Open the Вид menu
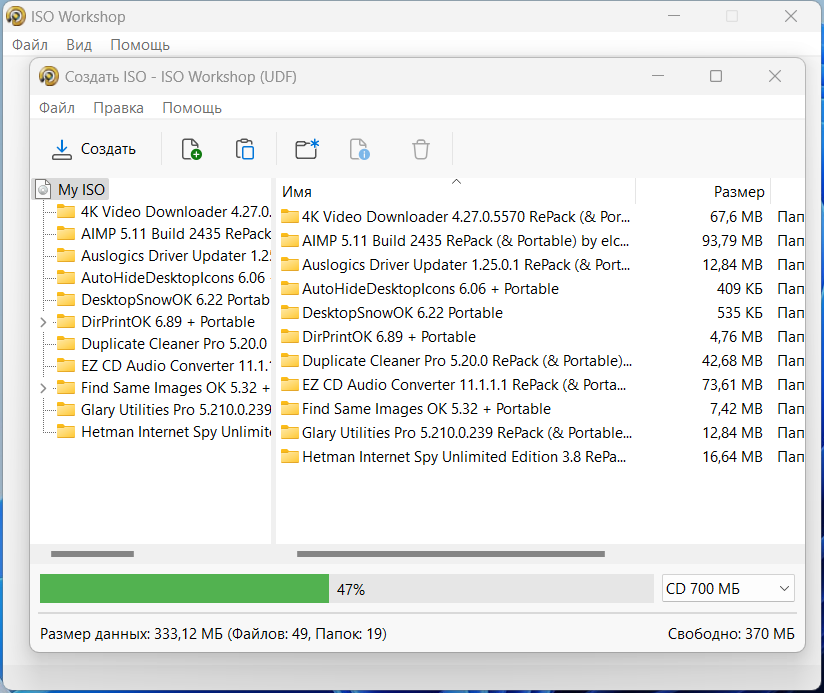The width and height of the screenshot is (824, 693). (x=79, y=45)
